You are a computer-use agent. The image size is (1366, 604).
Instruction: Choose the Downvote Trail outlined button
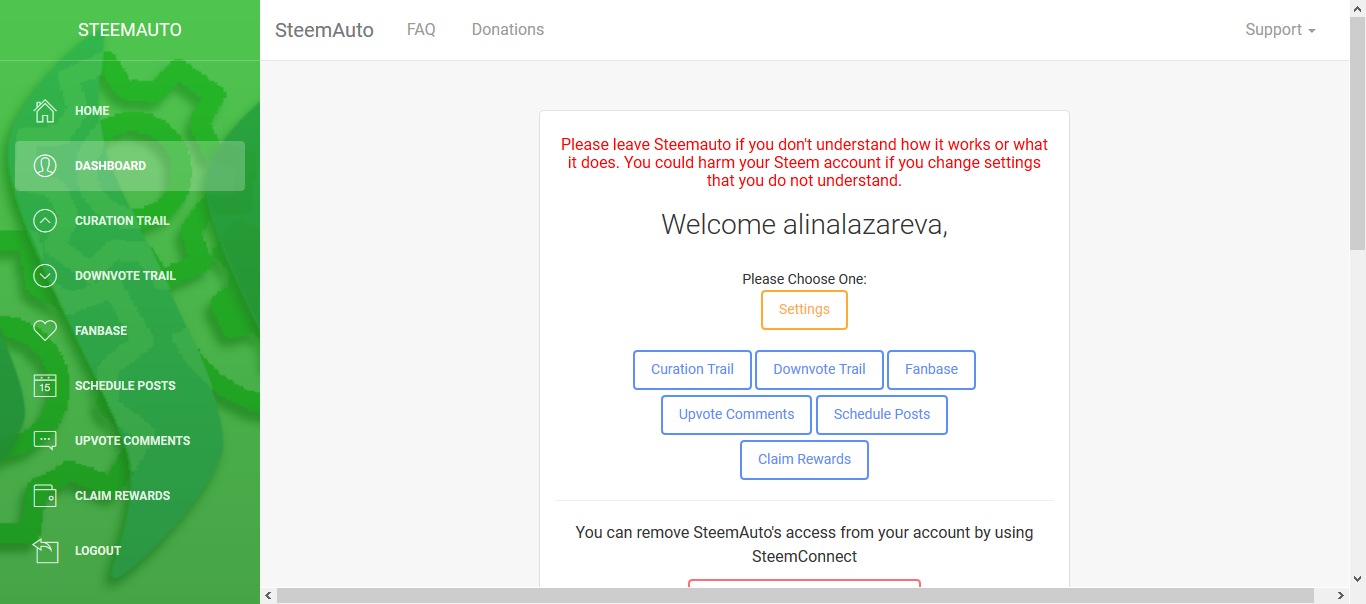pyautogui.click(x=819, y=370)
